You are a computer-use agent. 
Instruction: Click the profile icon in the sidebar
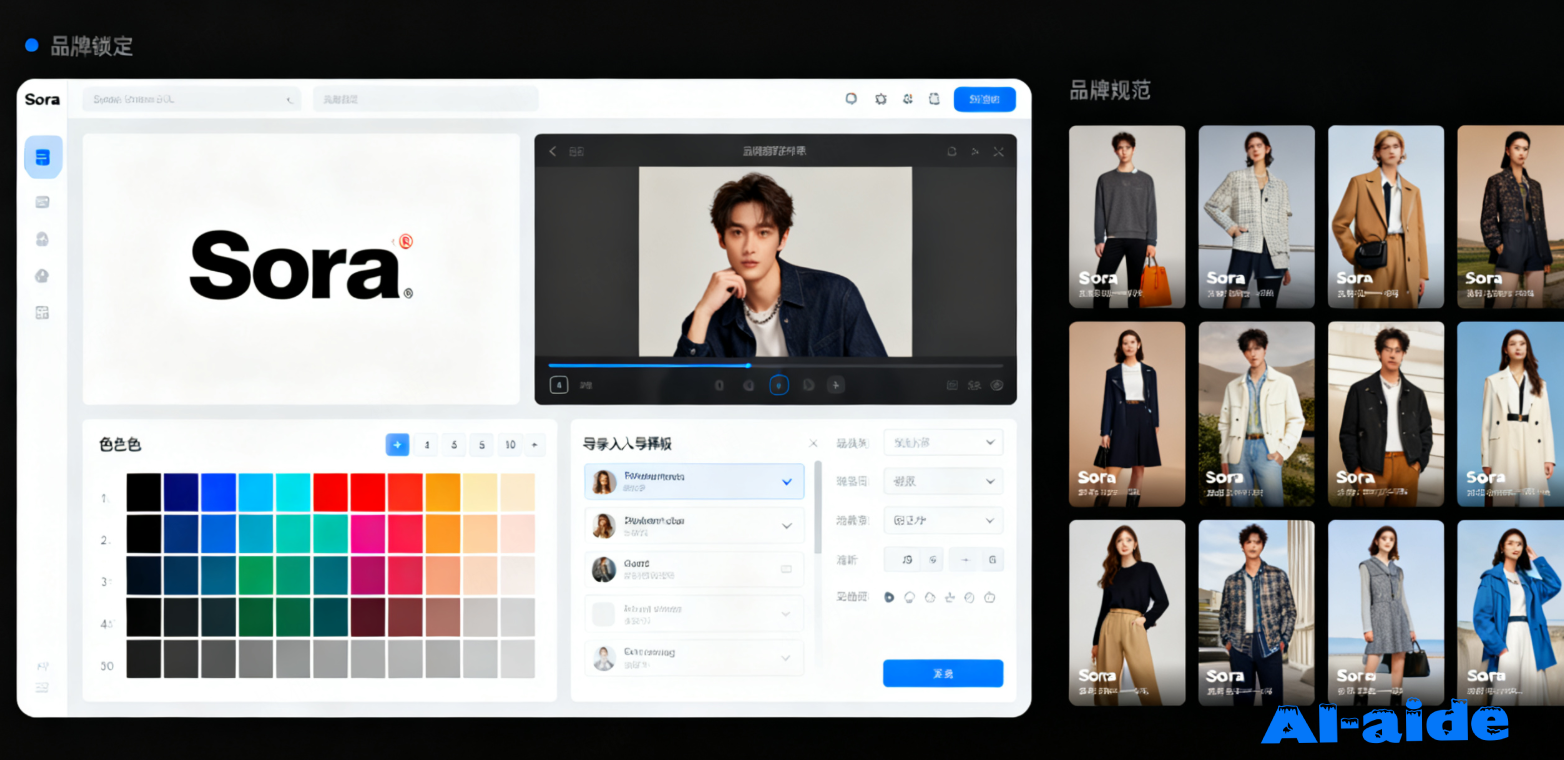42,238
